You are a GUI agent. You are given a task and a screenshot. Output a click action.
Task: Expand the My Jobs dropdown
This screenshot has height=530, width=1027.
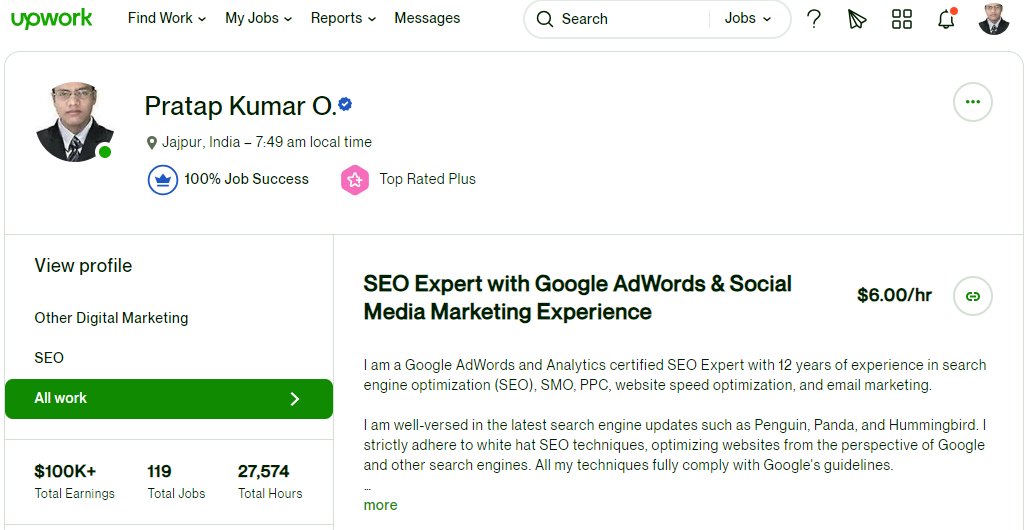(259, 18)
